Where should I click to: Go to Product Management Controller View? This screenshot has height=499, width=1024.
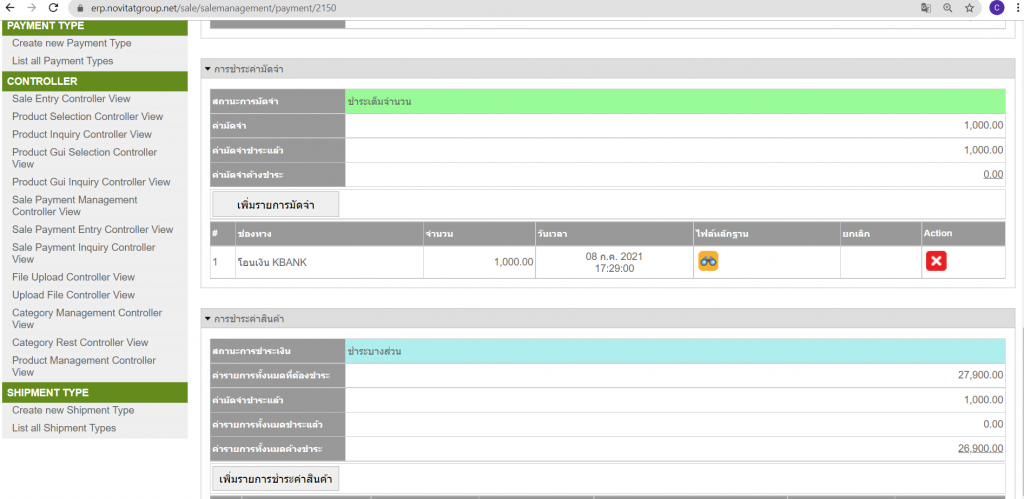(84, 365)
